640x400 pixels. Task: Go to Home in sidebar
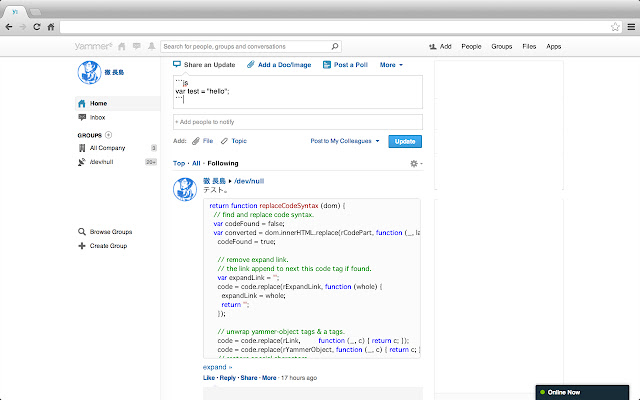(x=118, y=103)
